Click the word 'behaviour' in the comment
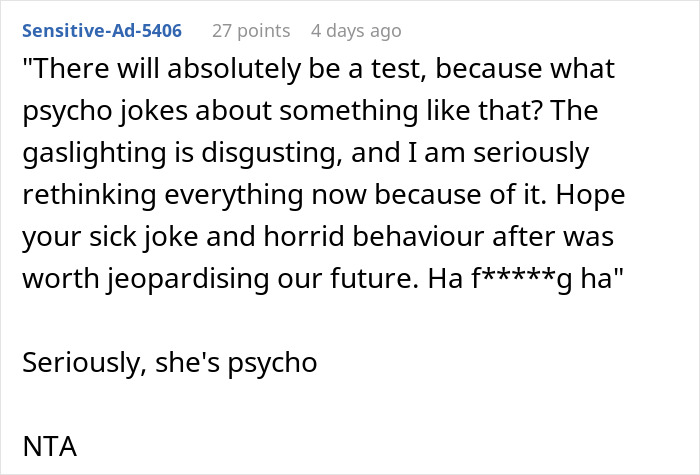The height and width of the screenshot is (475, 700). pyautogui.click(x=418, y=236)
